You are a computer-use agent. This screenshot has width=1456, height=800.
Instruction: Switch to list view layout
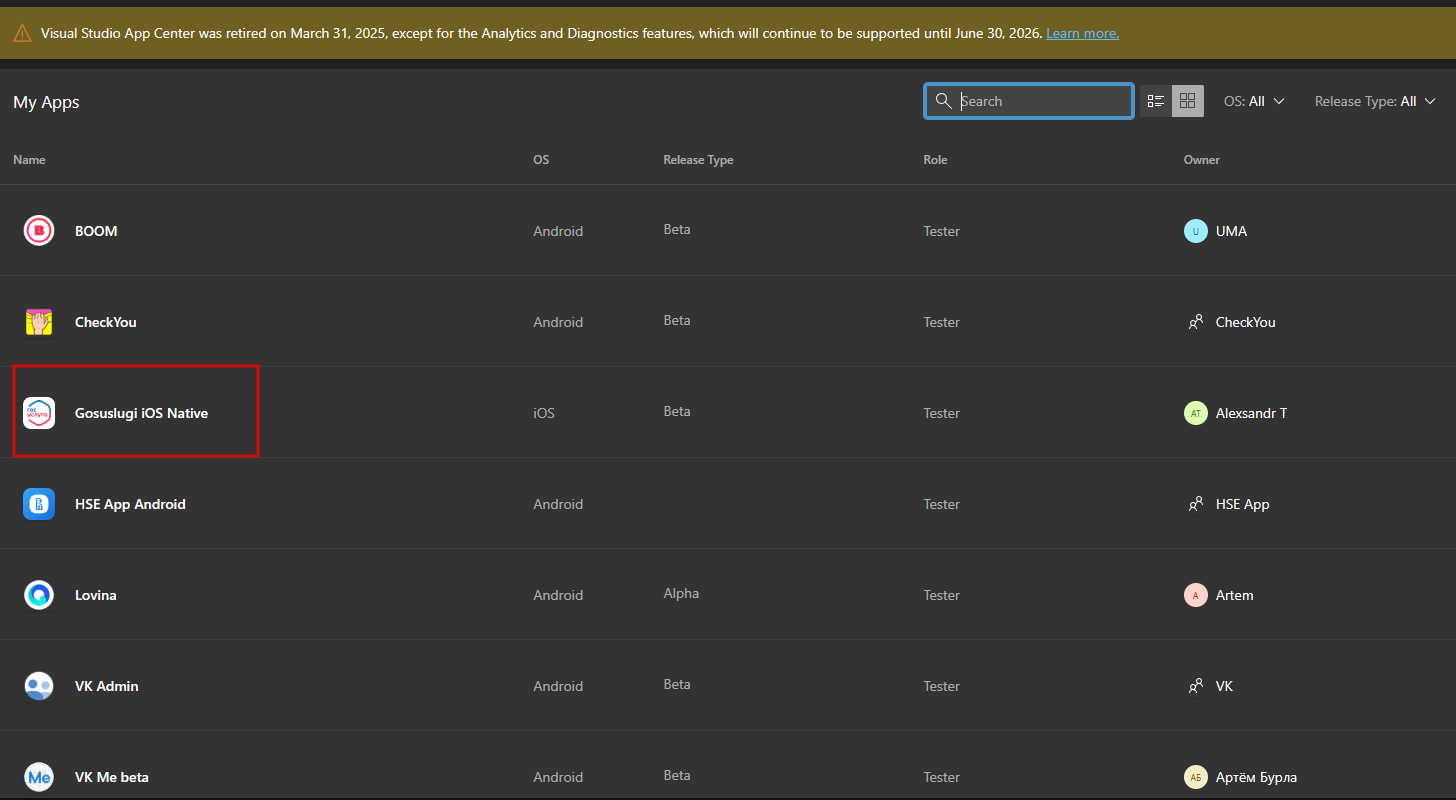click(x=1156, y=101)
